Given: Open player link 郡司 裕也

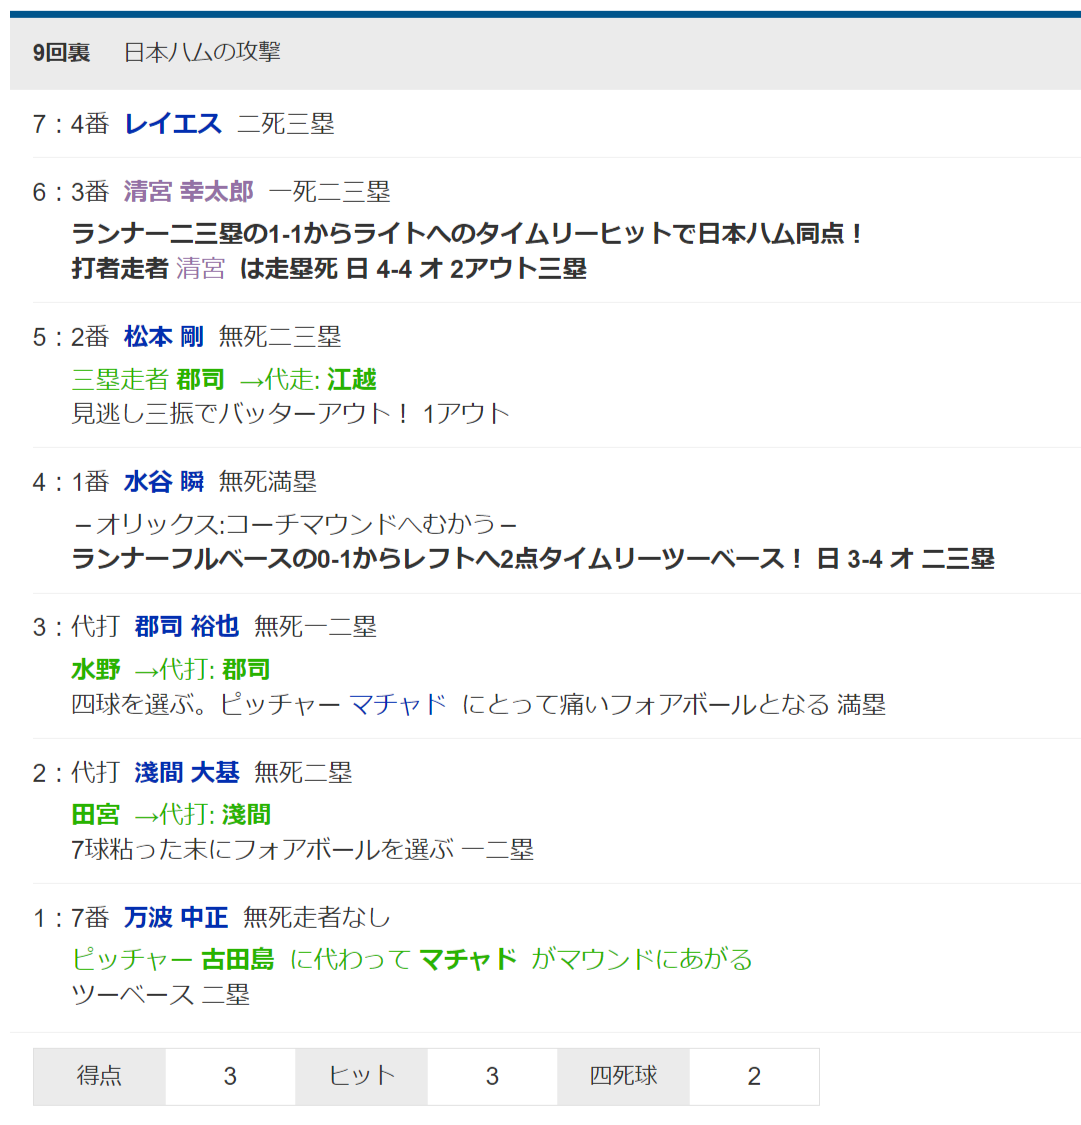Looking at the screenshot, I should pyautogui.click(x=187, y=626).
